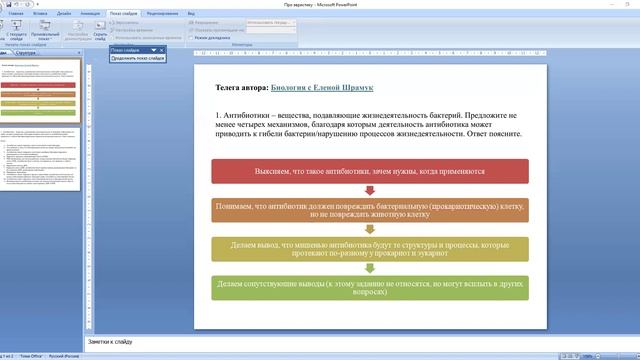
Task: Restore down the PowerPoint window
Action: pyautogui.click(x=627, y=4)
